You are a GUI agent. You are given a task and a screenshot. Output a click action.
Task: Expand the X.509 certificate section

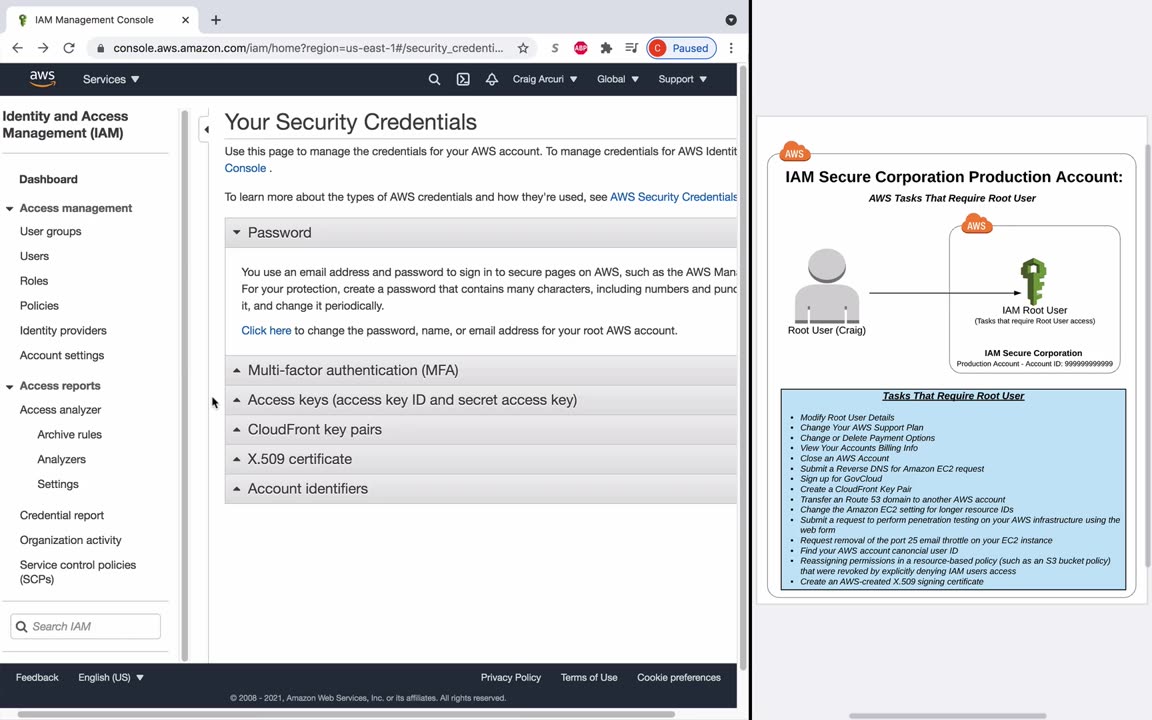click(480, 459)
